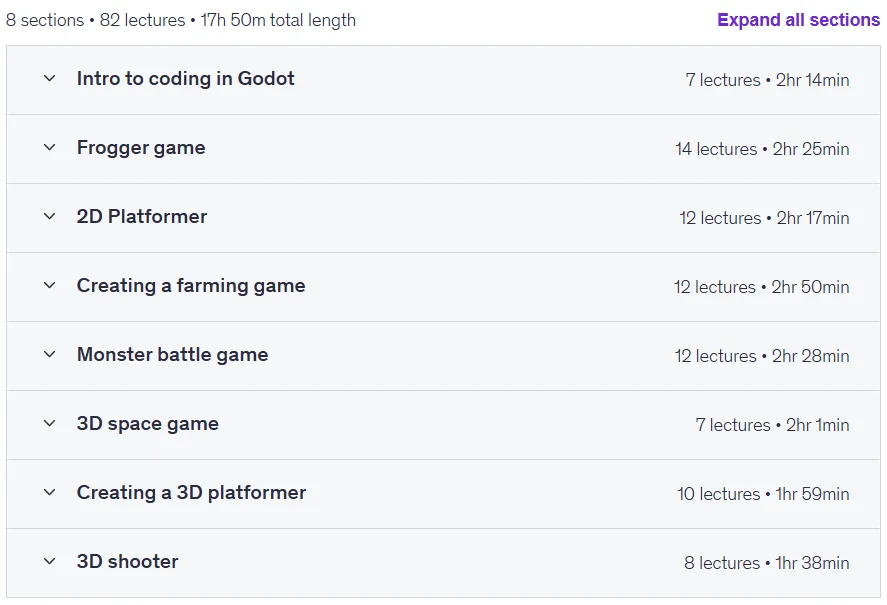Select Creating a 3D platformer heading text
The width and height of the screenshot is (887, 605).
click(191, 494)
